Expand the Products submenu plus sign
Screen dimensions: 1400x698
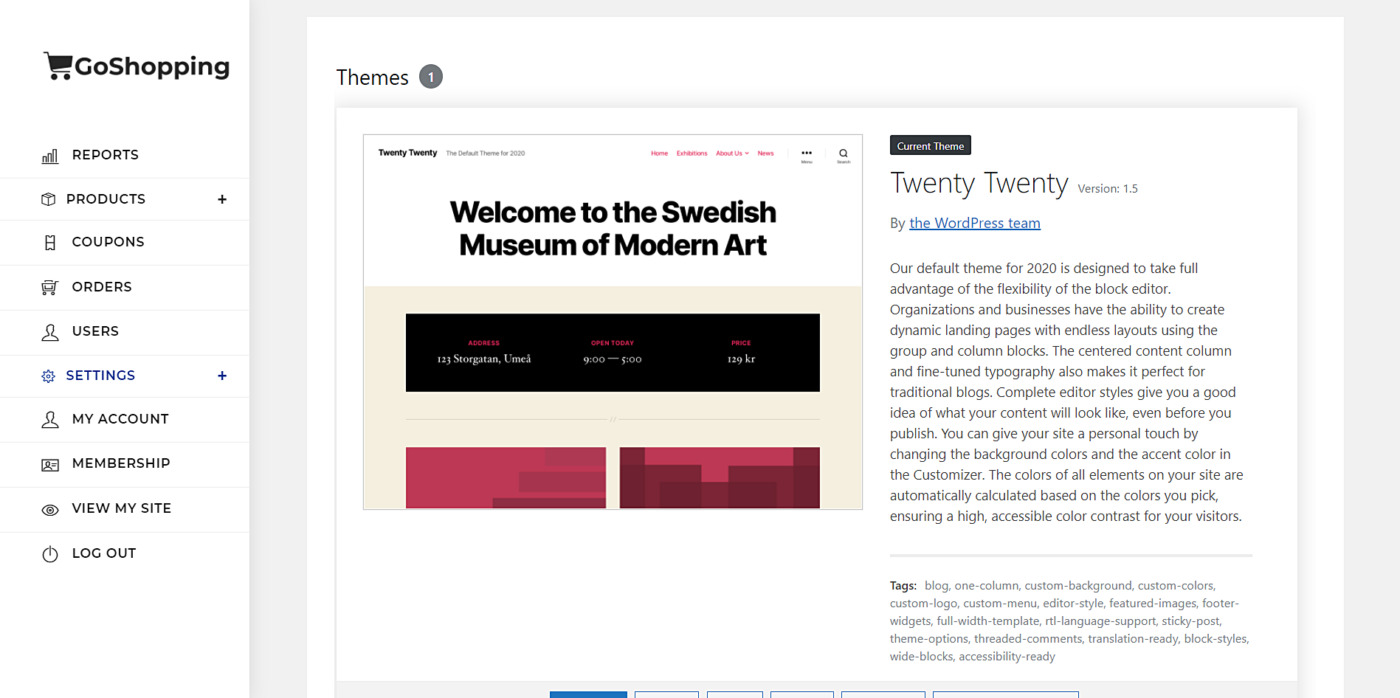click(222, 199)
